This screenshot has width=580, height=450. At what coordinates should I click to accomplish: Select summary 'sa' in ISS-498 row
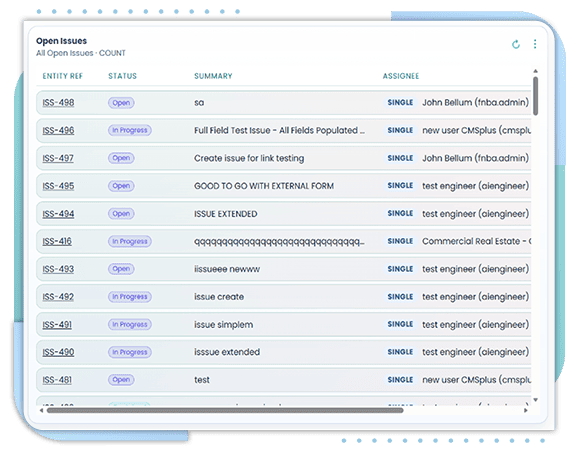click(x=199, y=103)
